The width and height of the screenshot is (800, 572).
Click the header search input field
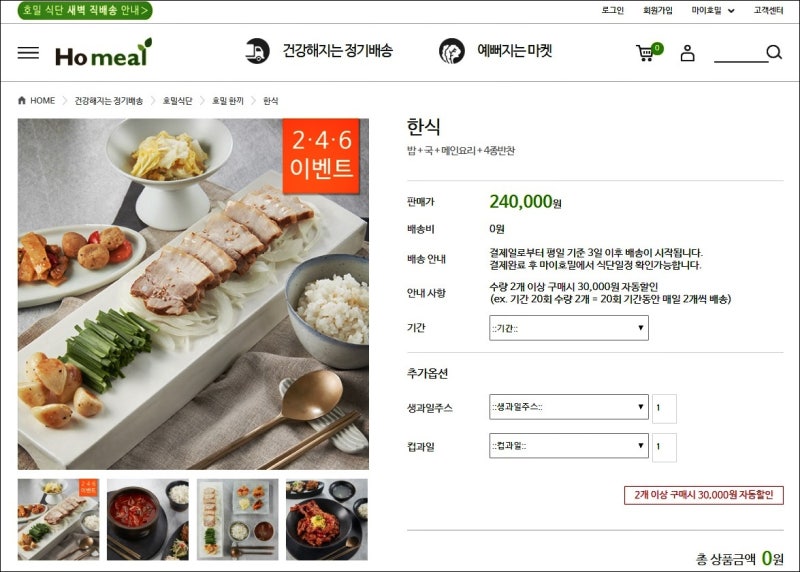(x=741, y=53)
